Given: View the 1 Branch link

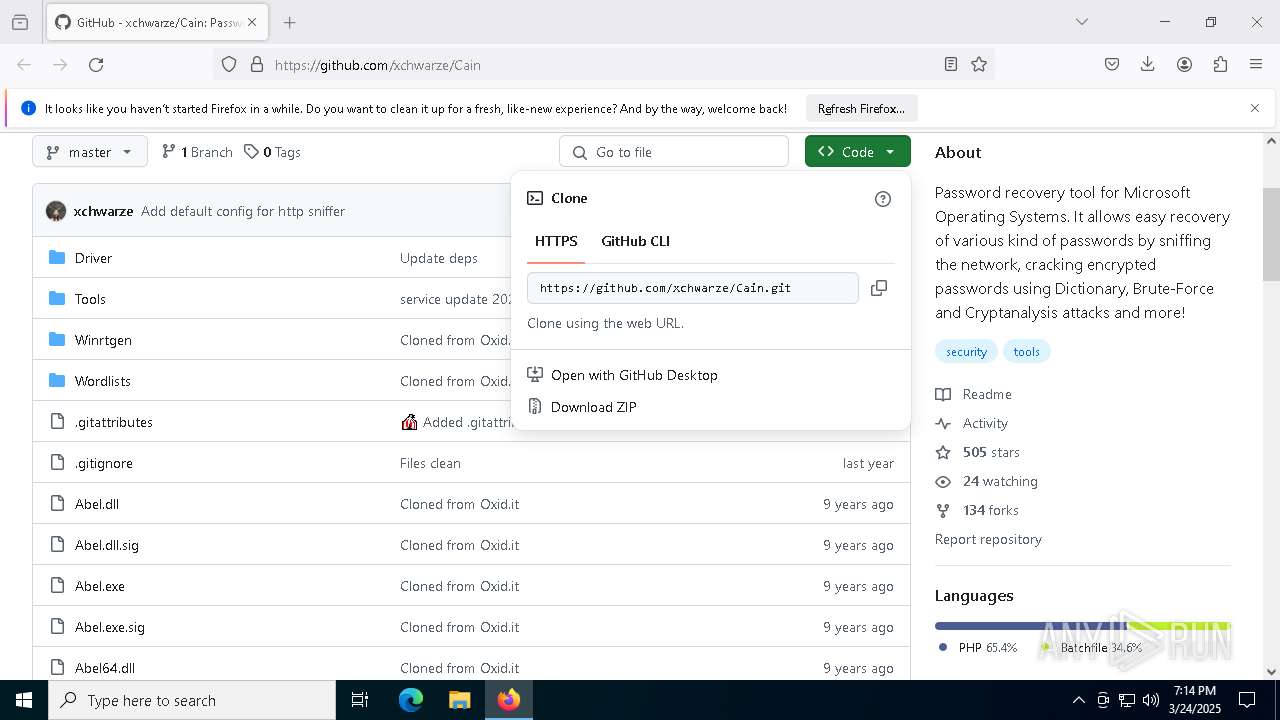Looking at the screenshot, I should coord(197,152).
